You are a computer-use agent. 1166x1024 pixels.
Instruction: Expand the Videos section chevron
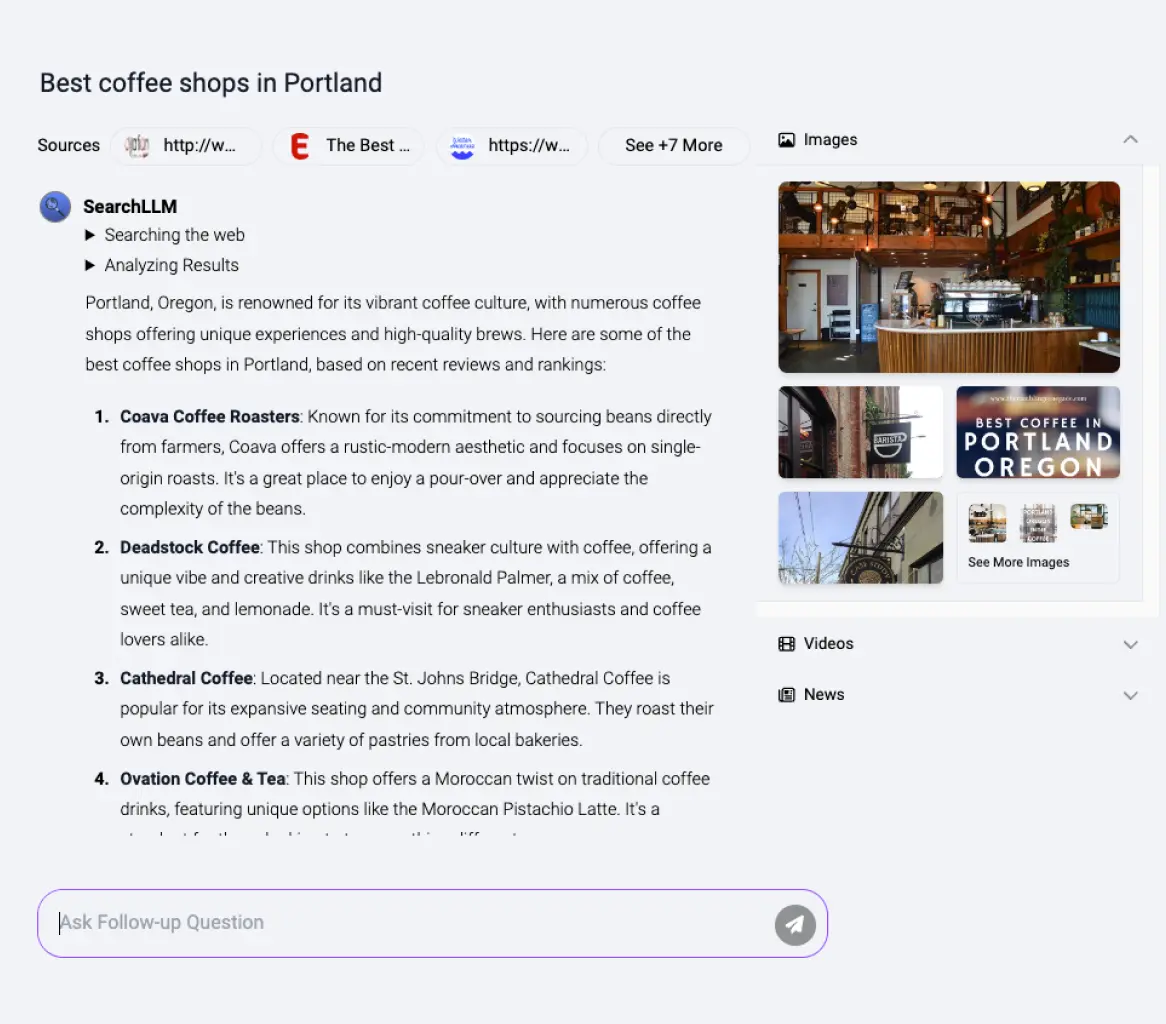[x=1130, y=644]
